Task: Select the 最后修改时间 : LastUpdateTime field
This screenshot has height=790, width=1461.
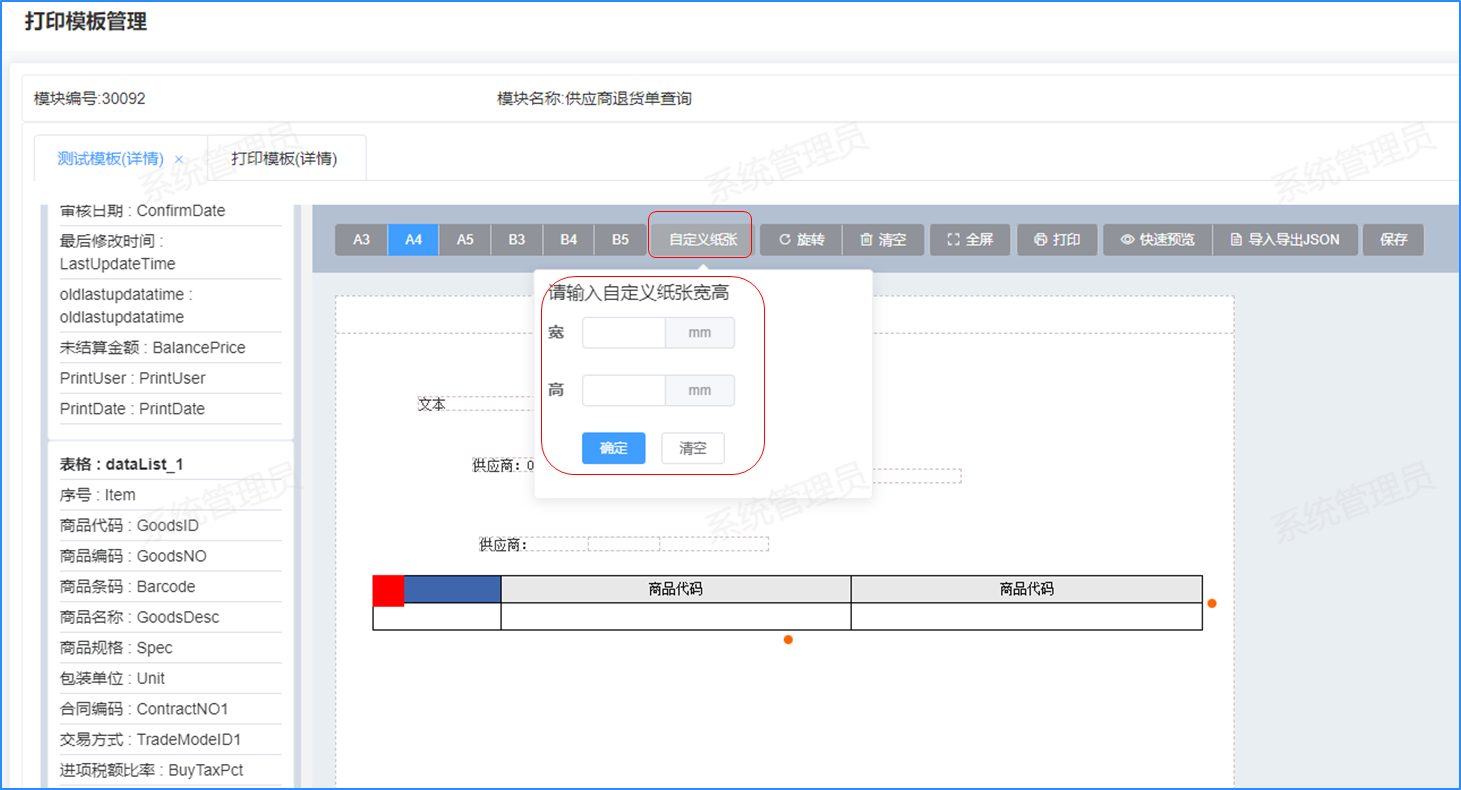Action: tap(170, 252)
